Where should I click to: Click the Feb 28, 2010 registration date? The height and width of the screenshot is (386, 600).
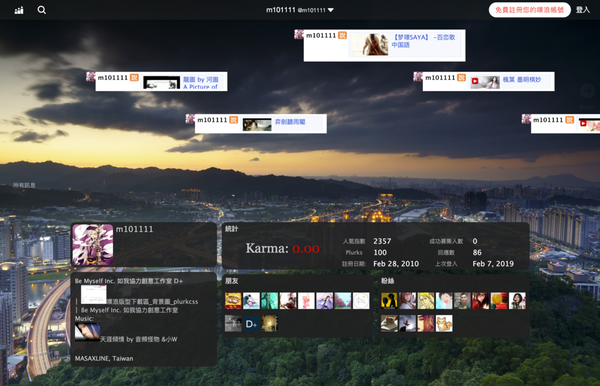(396, 264)
